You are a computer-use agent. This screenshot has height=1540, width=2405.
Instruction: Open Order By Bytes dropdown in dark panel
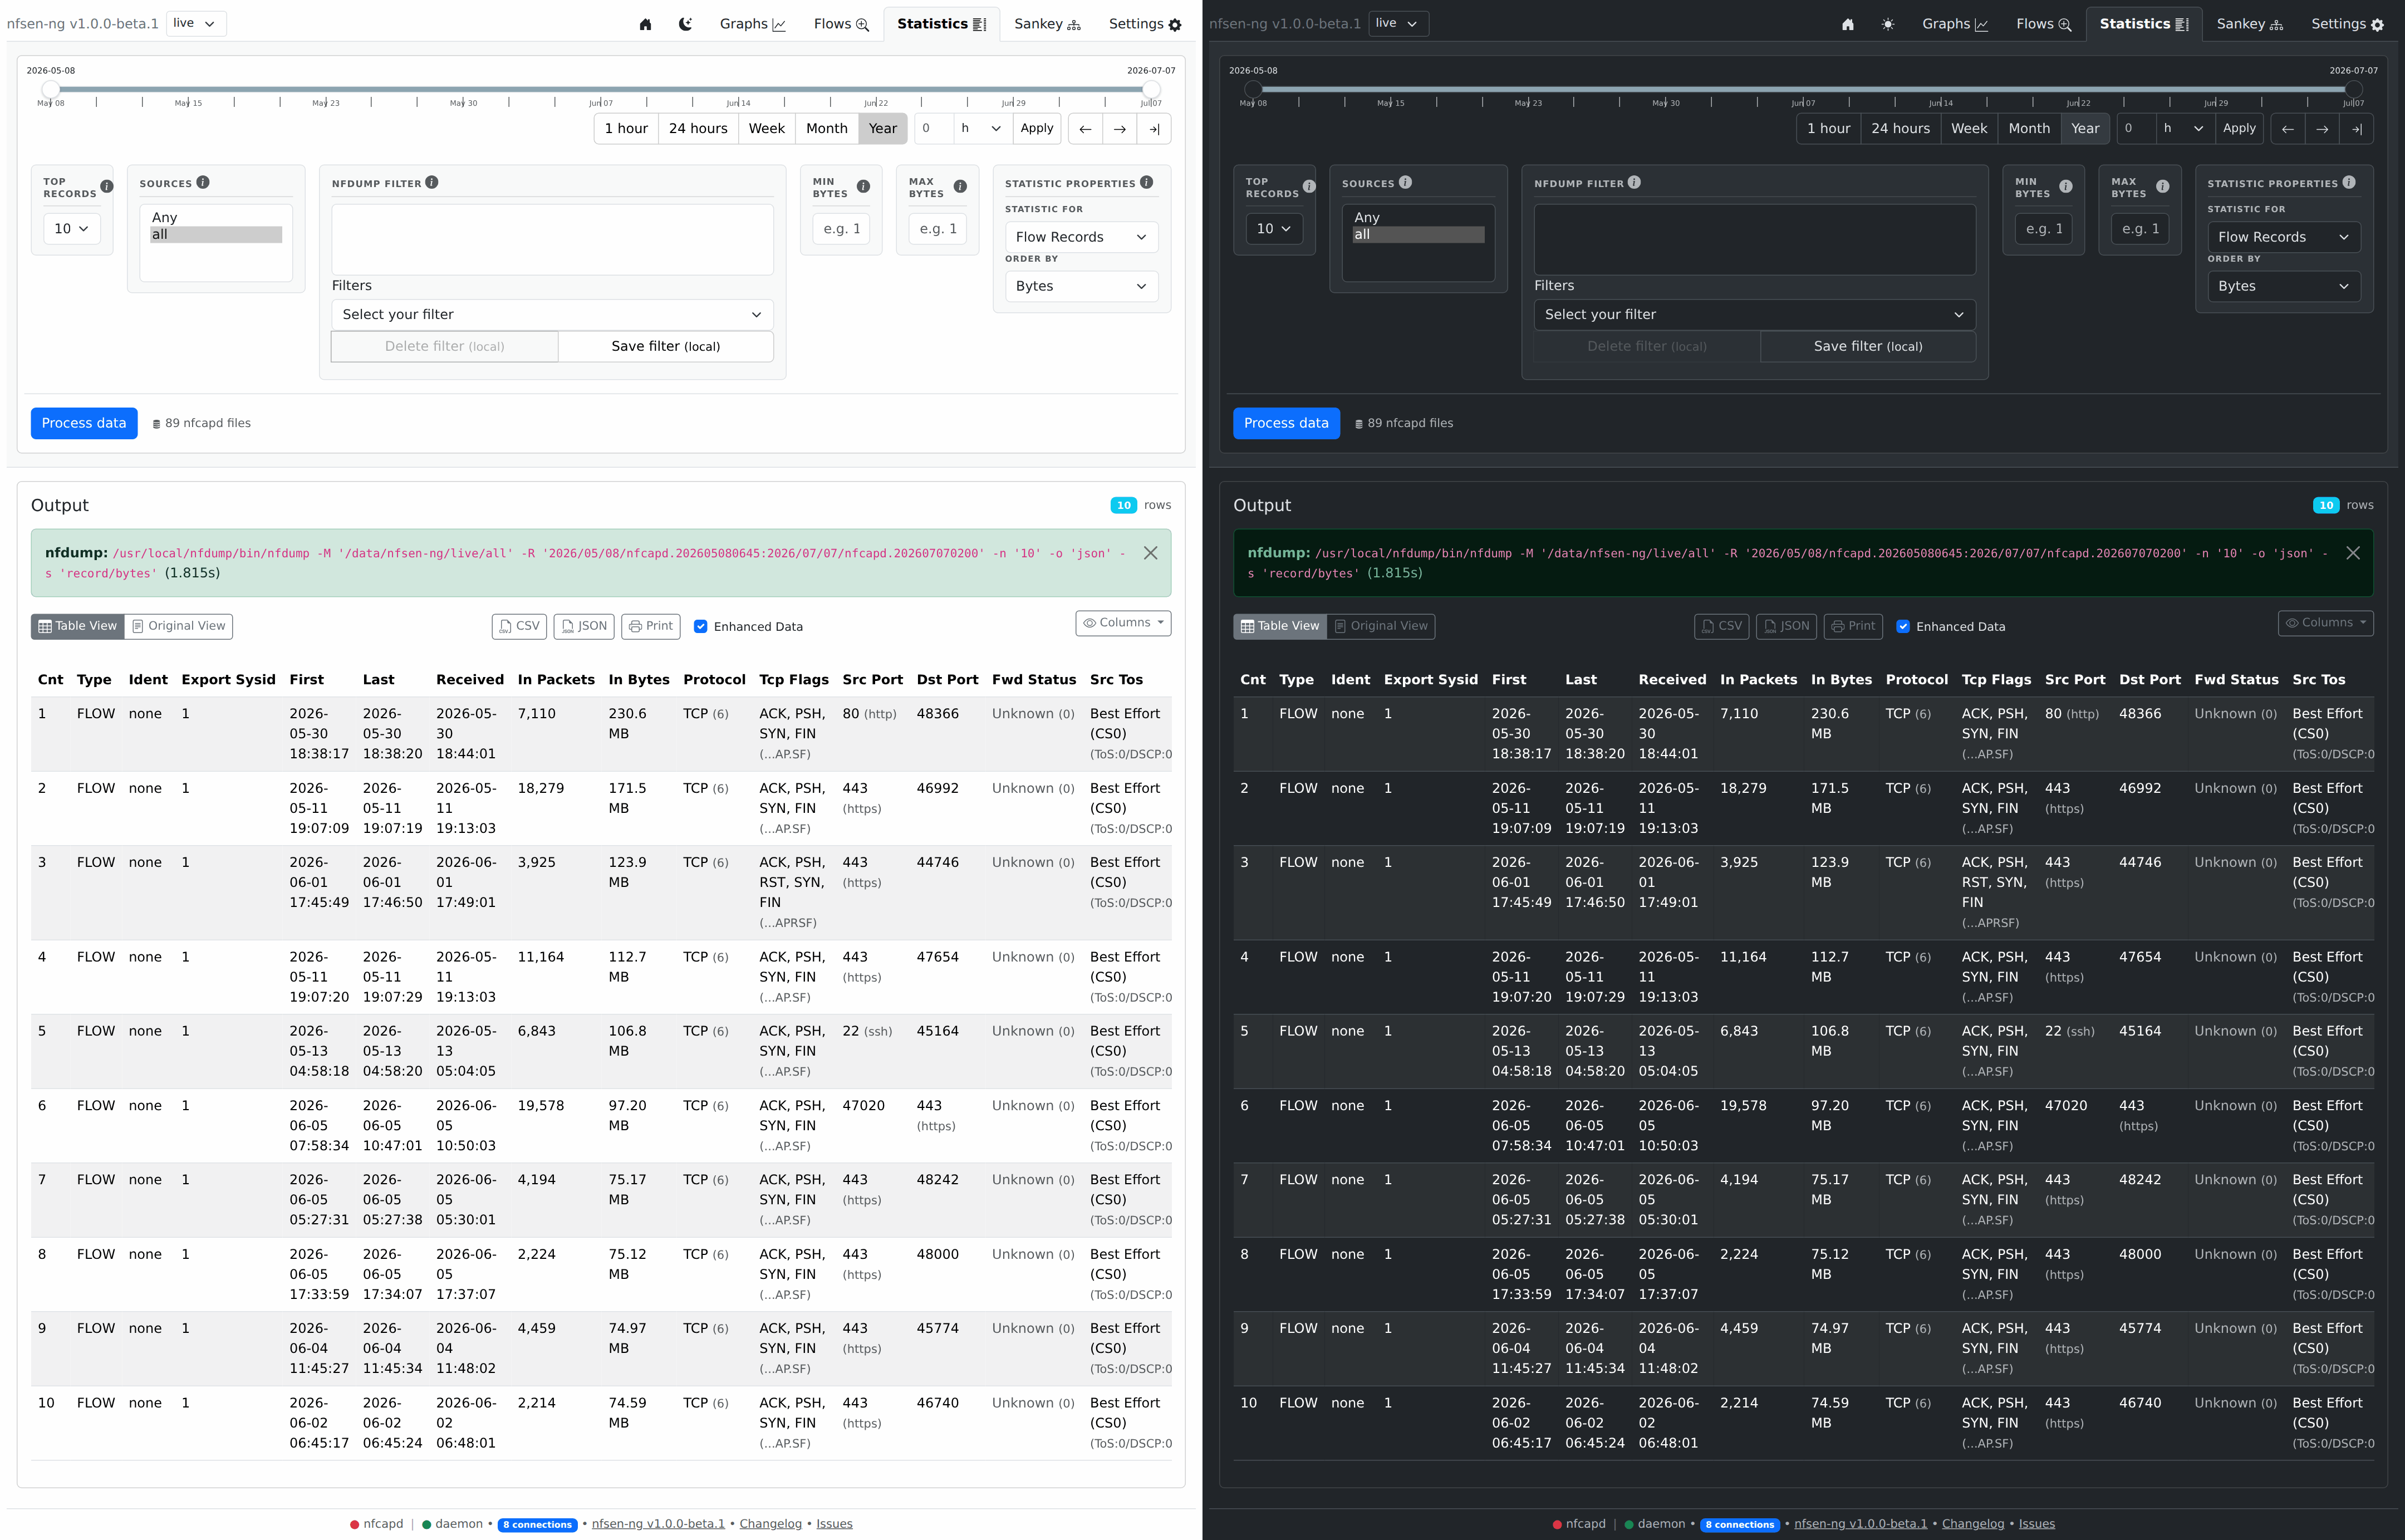click(x=2284, y=286)
